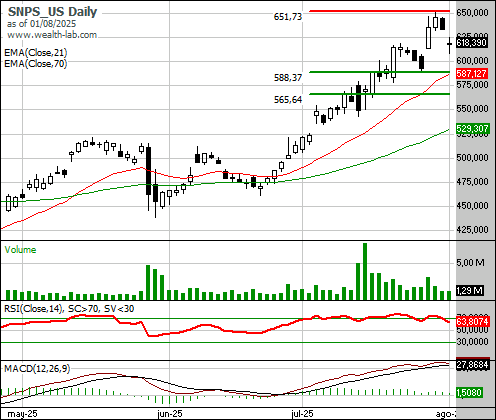Image resolution: width=496 pixels, height=420 pixels.
Task: Click the MACD(12,26,9) pane label
Action: (37, 369)
